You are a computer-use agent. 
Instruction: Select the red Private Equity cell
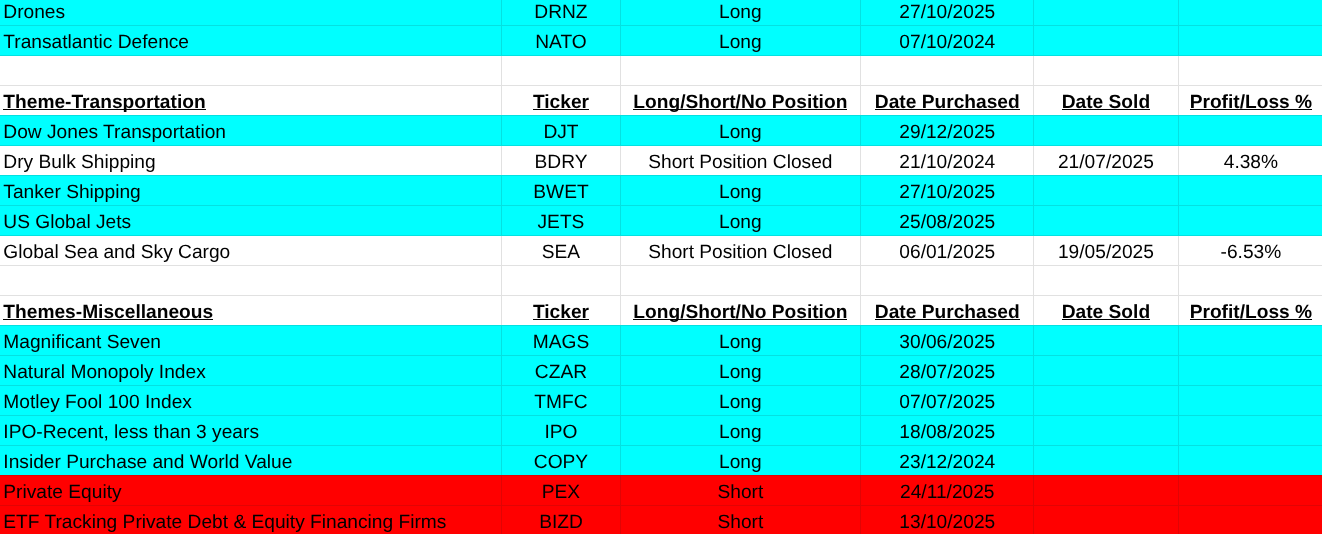pyautogui.click(x=63, y=492)
